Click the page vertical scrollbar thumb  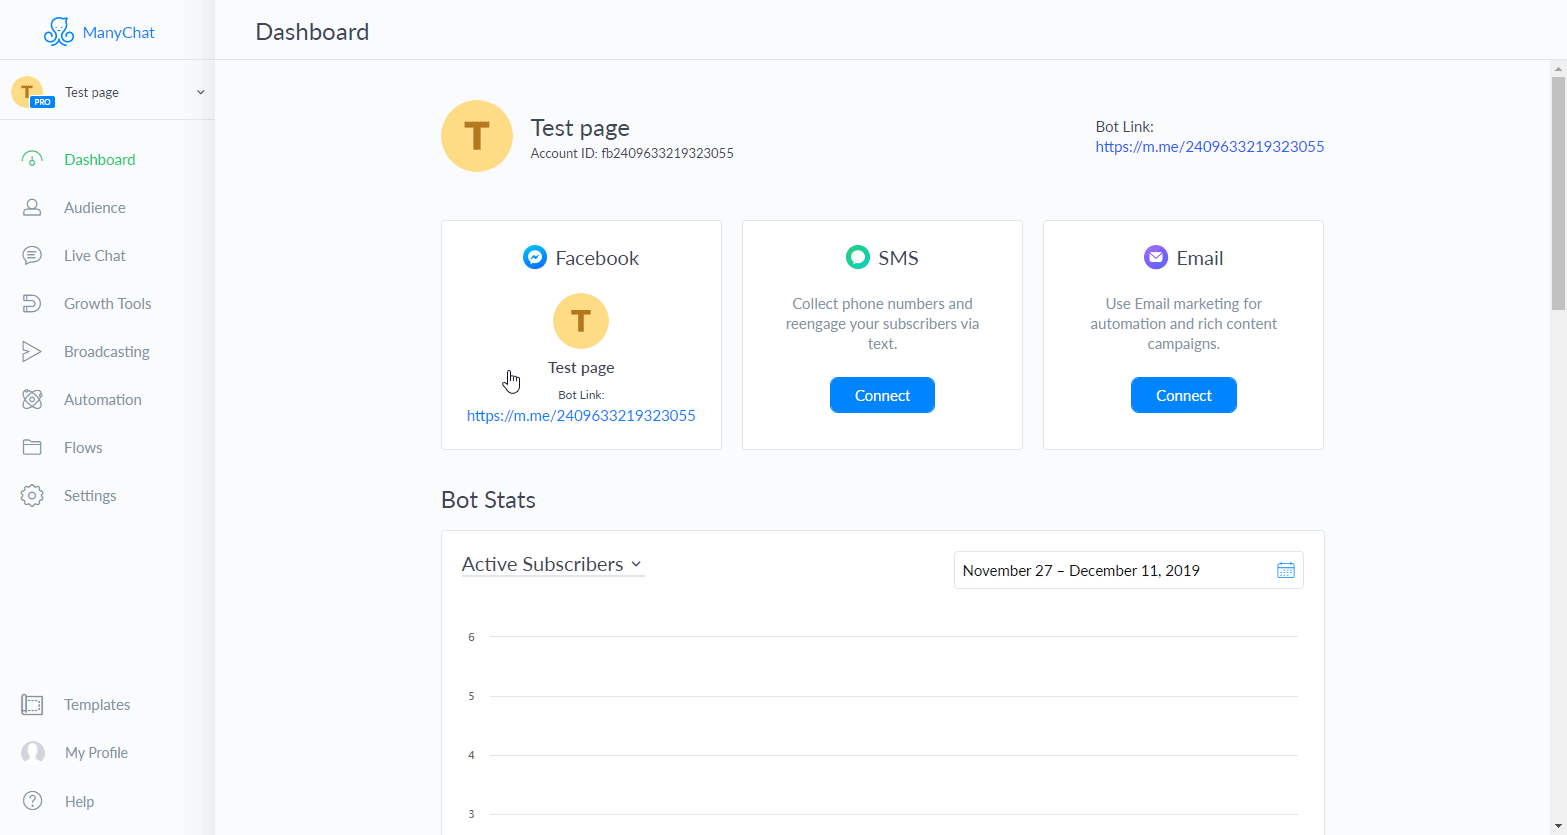(x=1558, y=193)
